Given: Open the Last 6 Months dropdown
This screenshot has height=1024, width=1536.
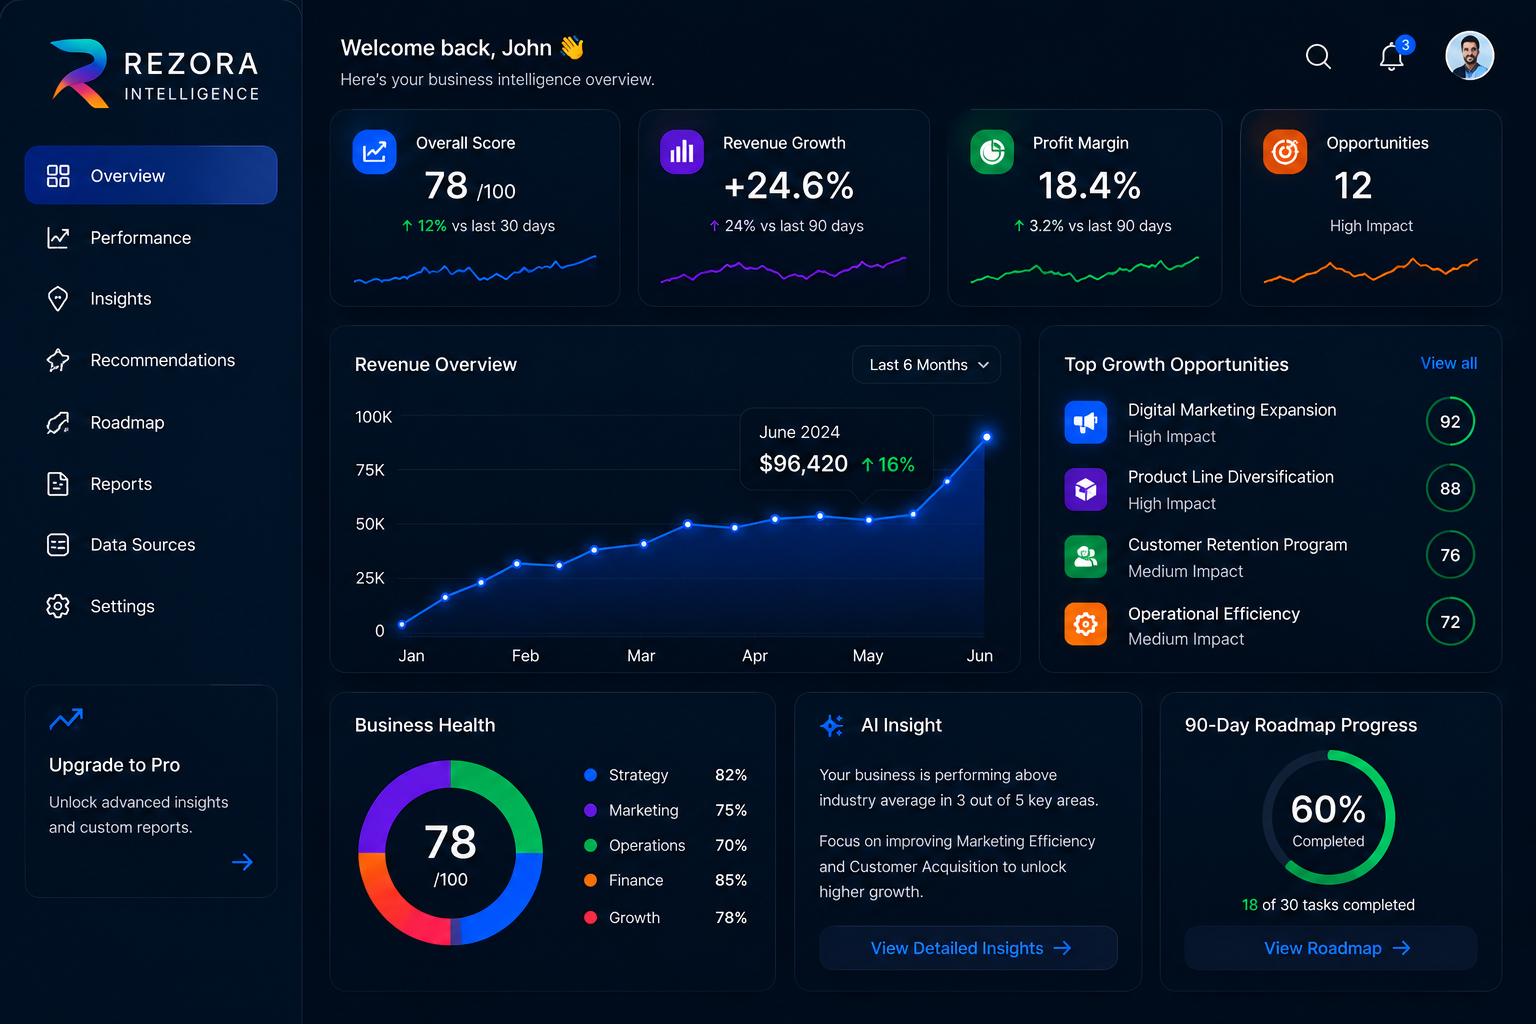Looking at the screenshot, I should pyautogui.click(x=927, y=365).
